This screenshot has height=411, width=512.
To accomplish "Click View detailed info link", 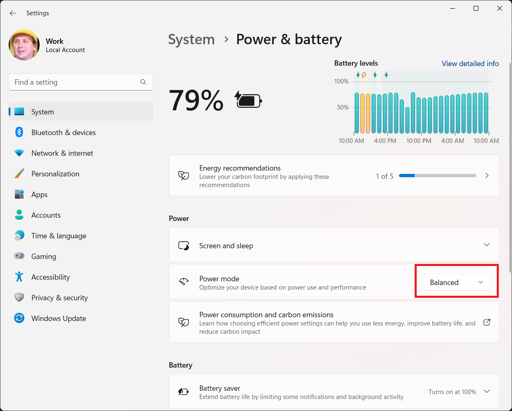I will tap(470, 63).
